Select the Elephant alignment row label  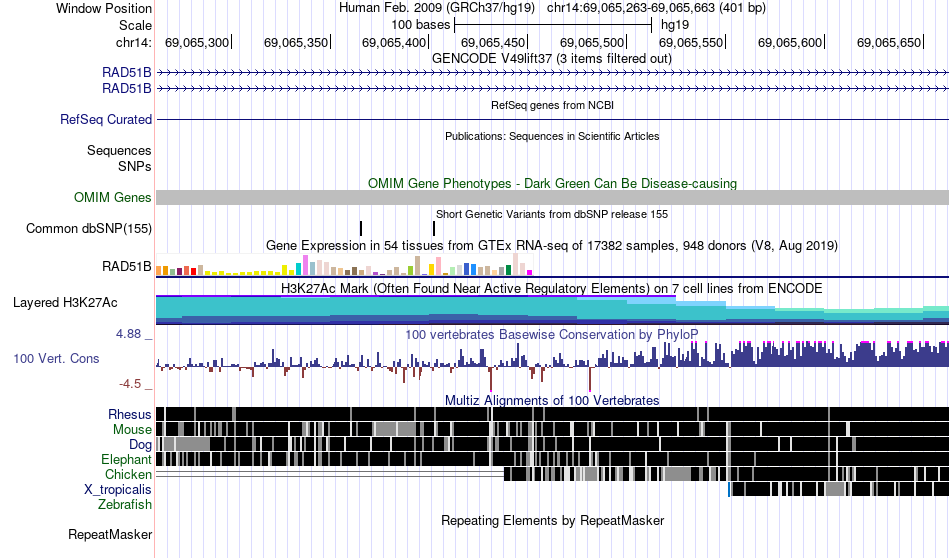[126, 460]
